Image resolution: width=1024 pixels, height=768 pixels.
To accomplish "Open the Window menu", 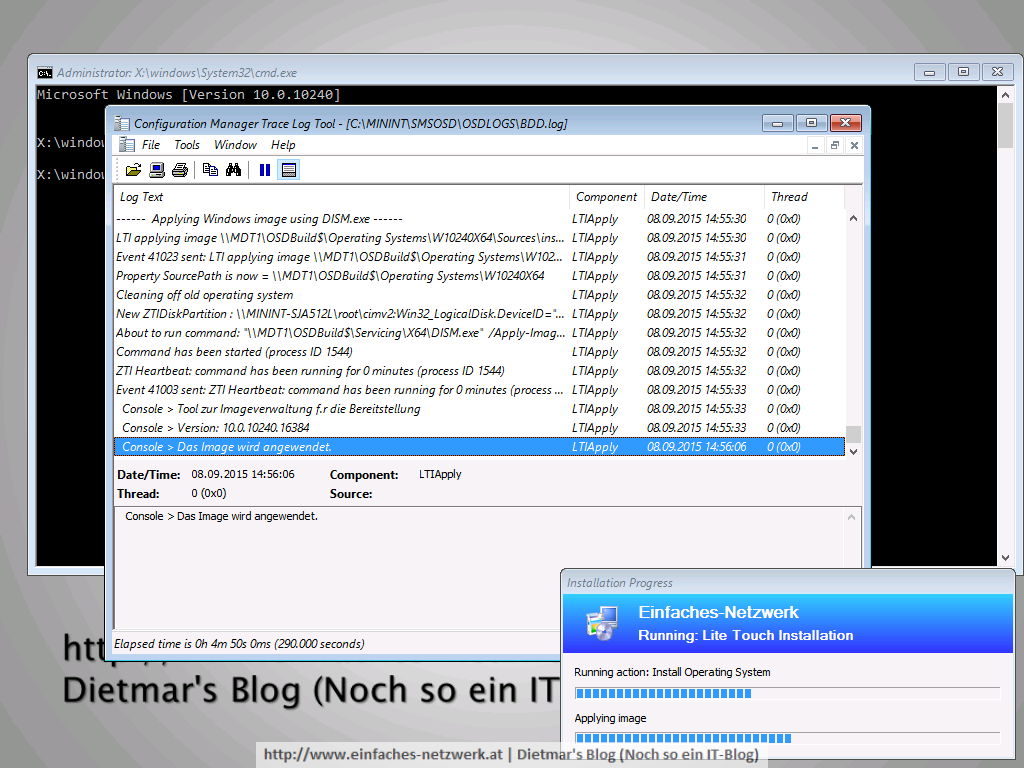I will coord(235,145).
